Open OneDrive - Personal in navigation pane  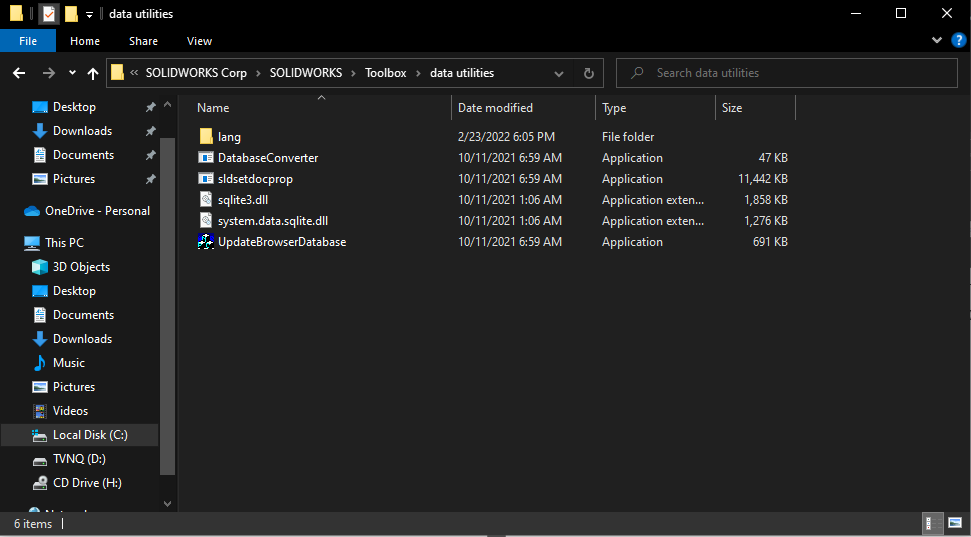click(97, 211)
